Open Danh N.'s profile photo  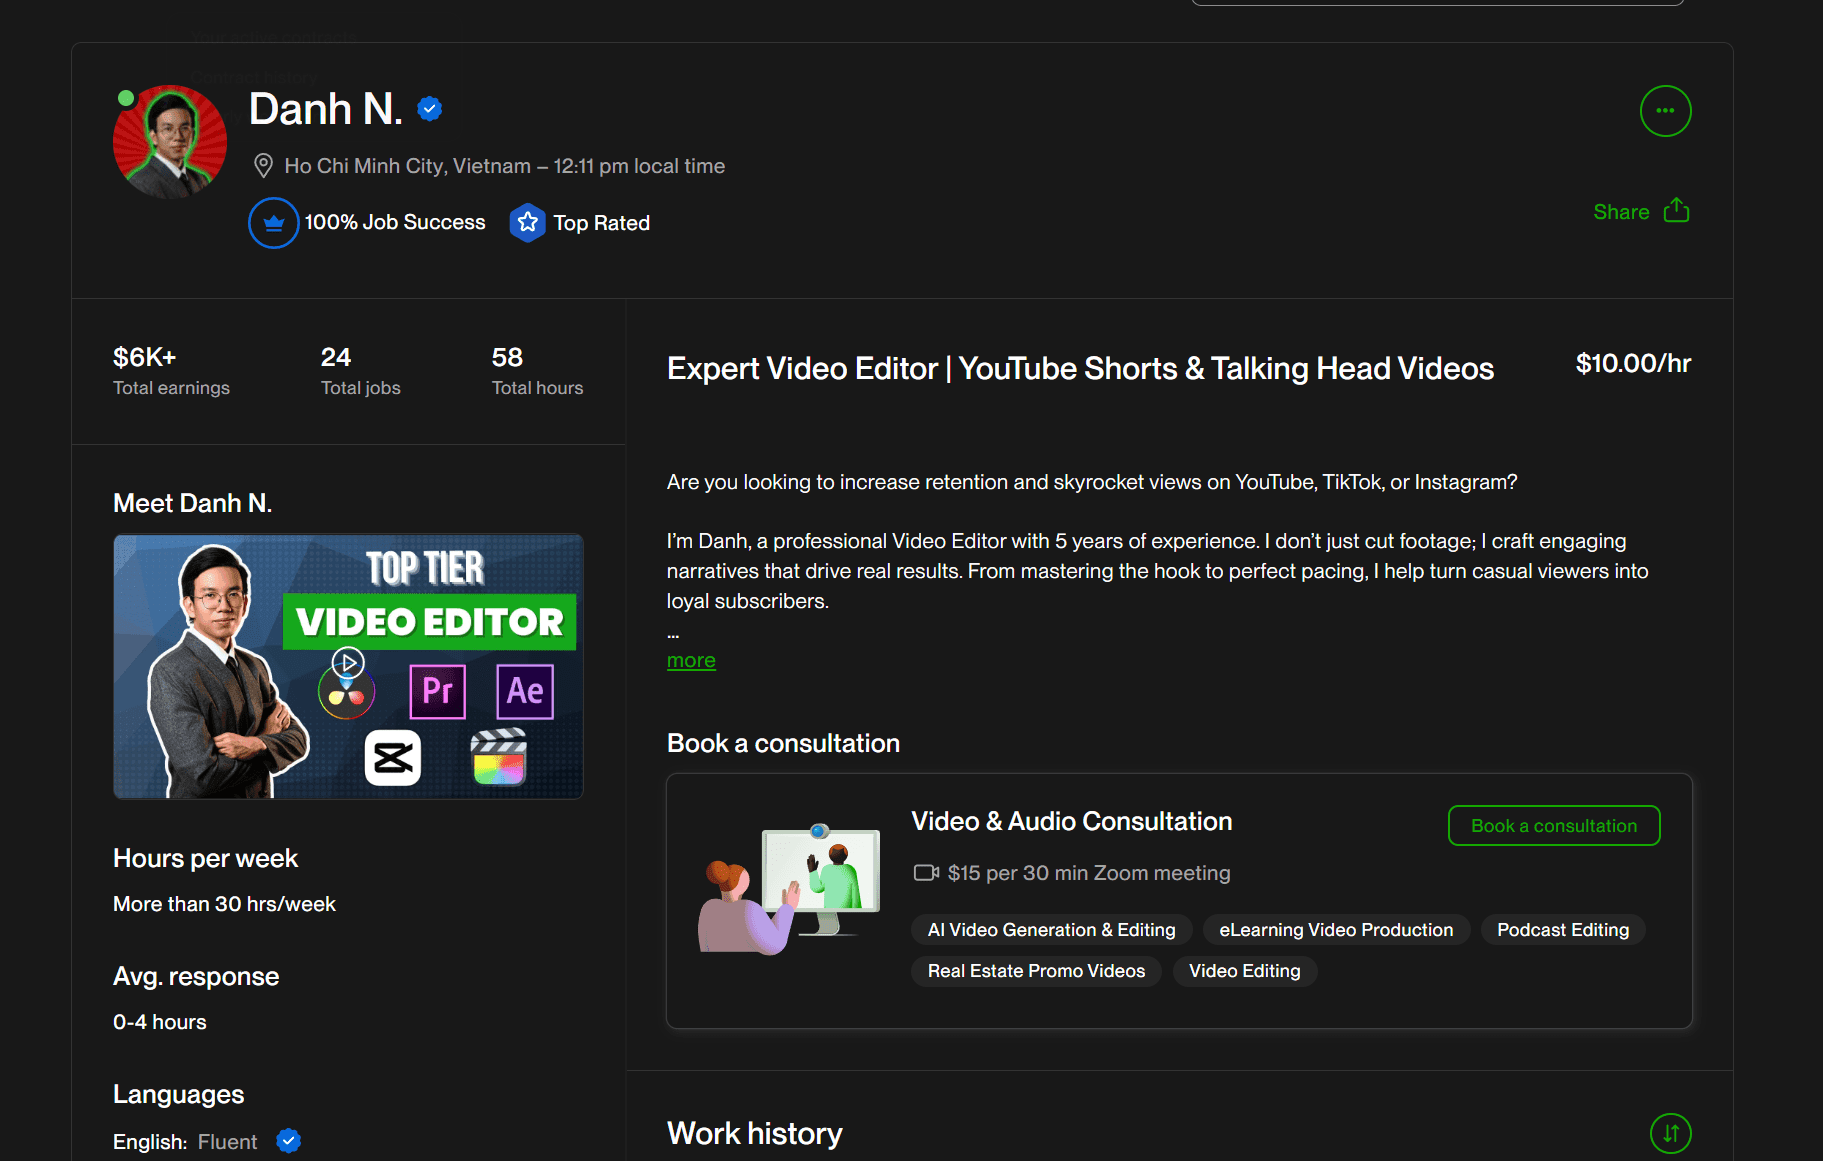point(170,142)
